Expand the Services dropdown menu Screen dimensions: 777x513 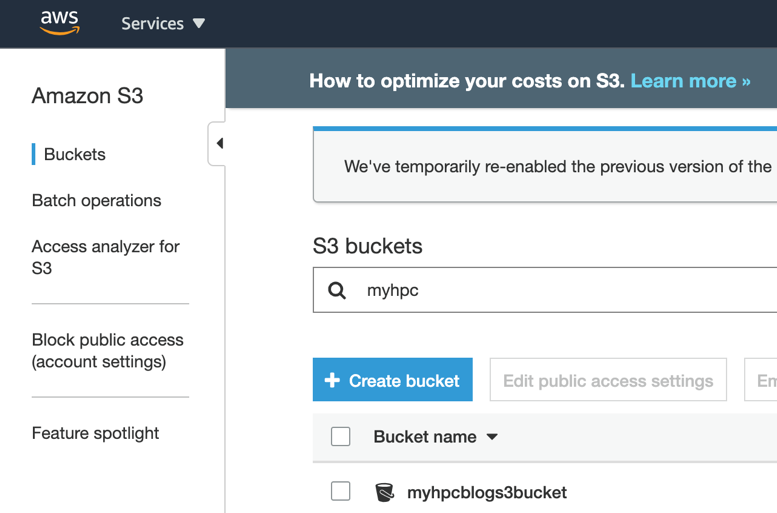(x=163, y=23)
